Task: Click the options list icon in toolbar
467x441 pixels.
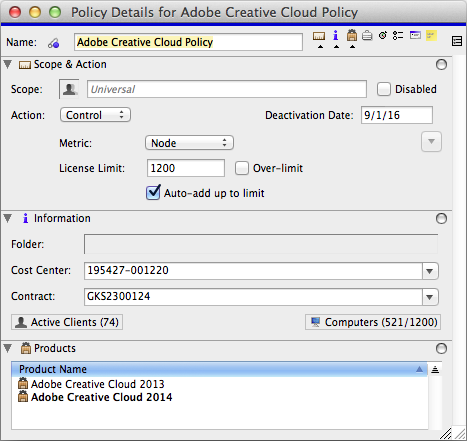Action: click(x=398, y=35)
